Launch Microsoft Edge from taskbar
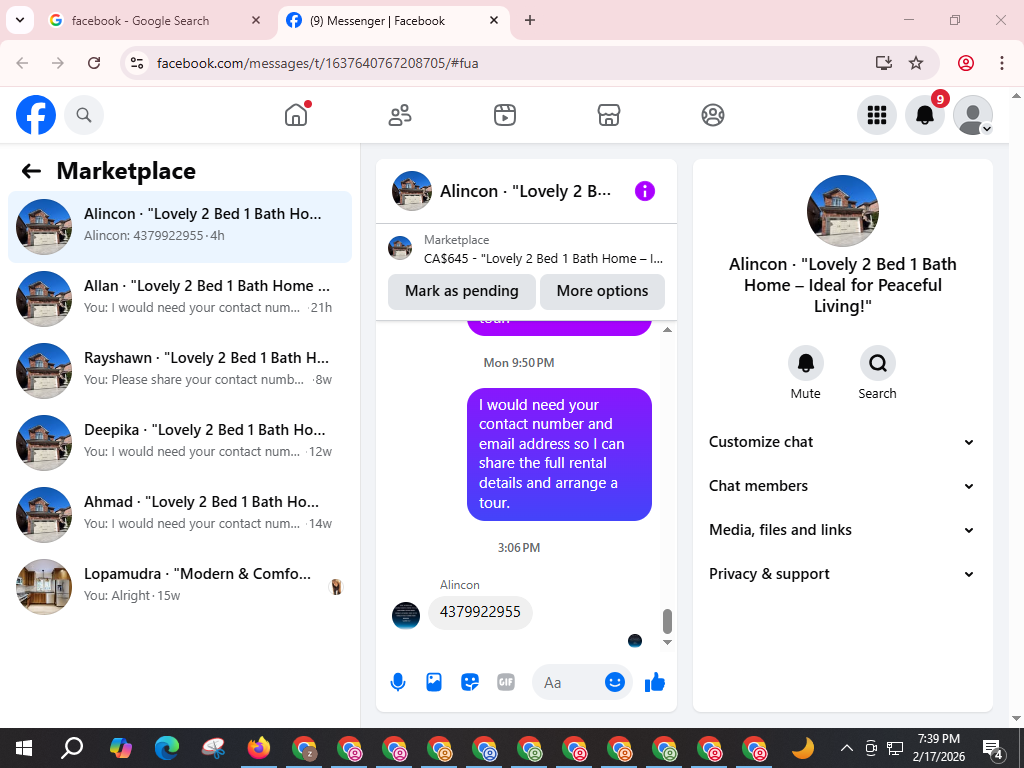Screen dimensions: 1024x768 pos(167,748)
